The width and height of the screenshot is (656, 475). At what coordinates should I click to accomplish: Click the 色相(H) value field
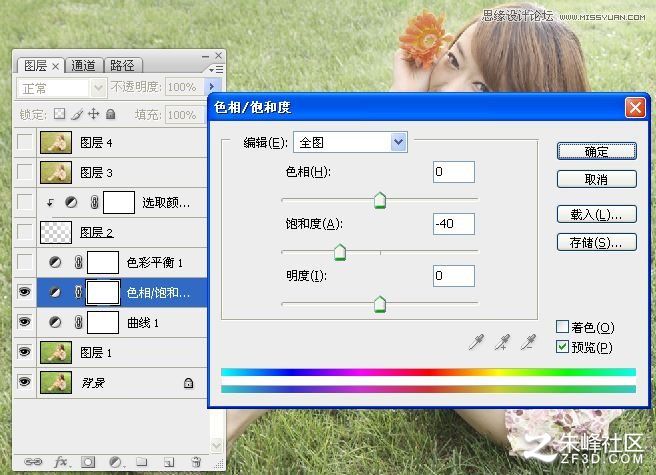click(x=454, y=172)
